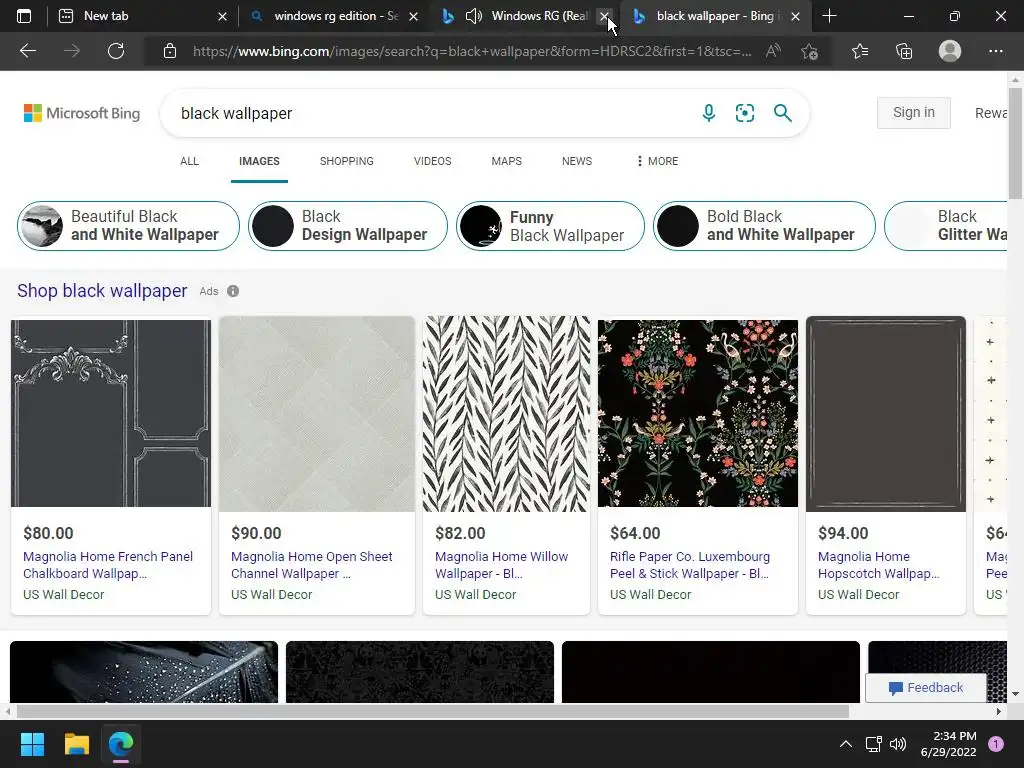Click the French Panel wallpaper thumbnail
Screen dimensions: 1024x768
111,413
